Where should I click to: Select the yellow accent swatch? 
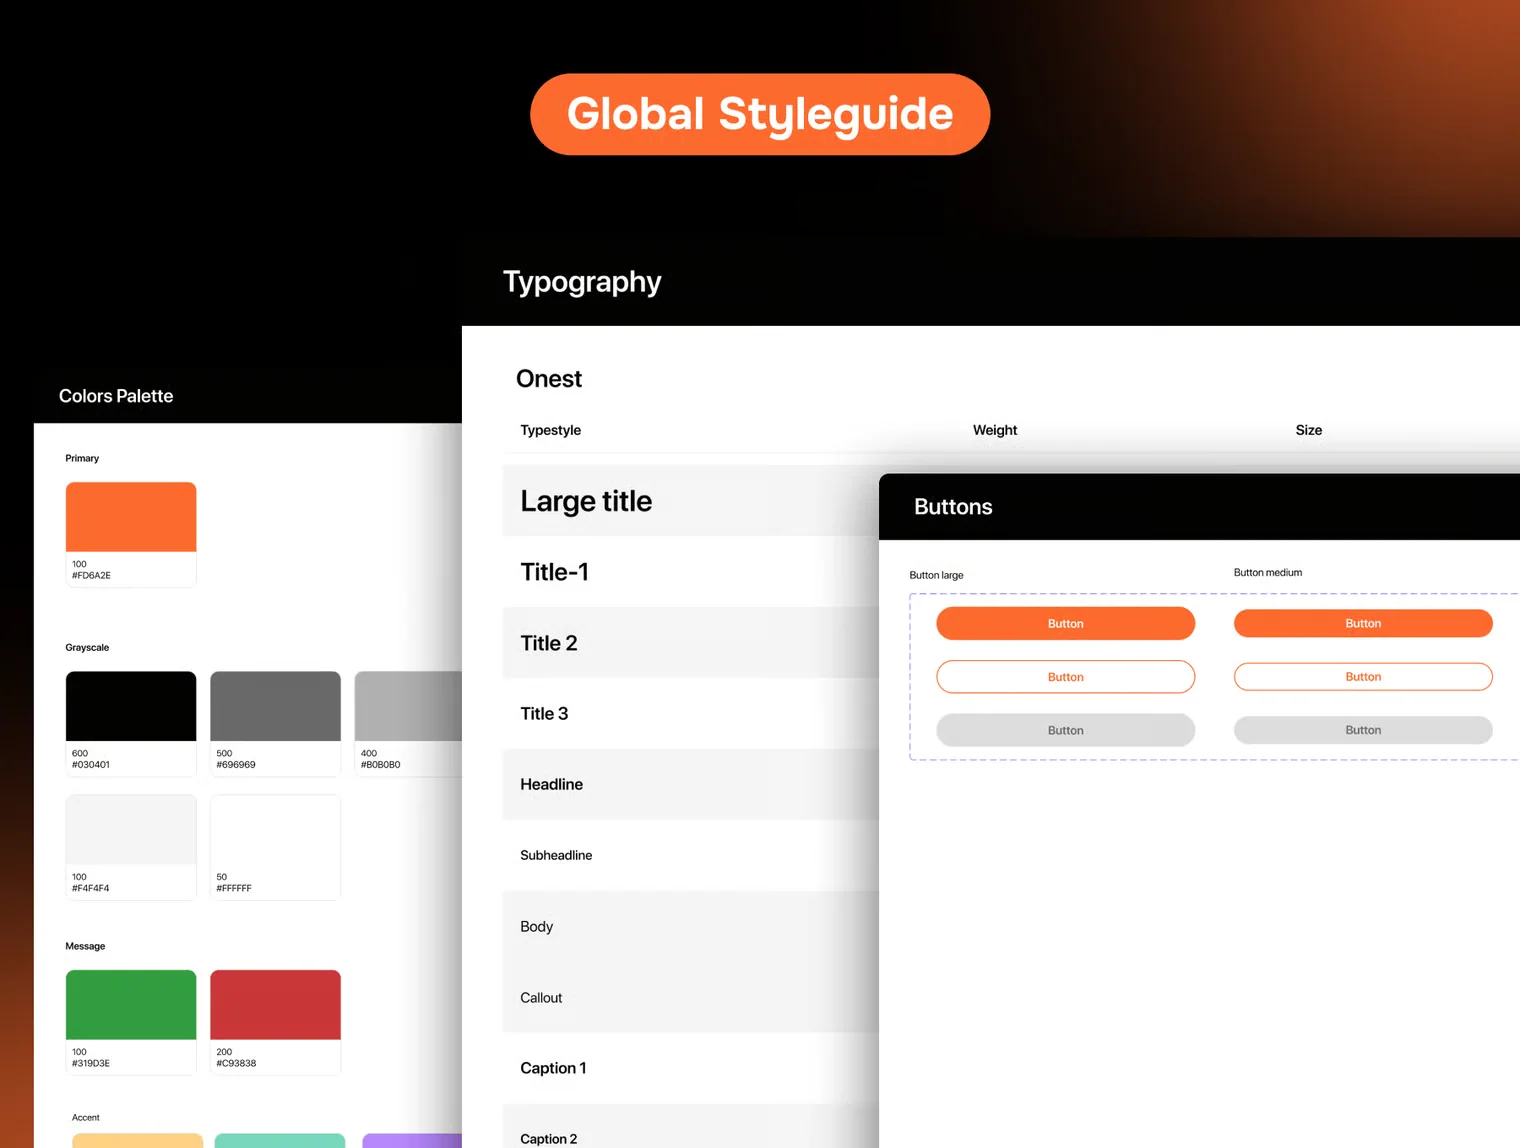click(137, 1141)
